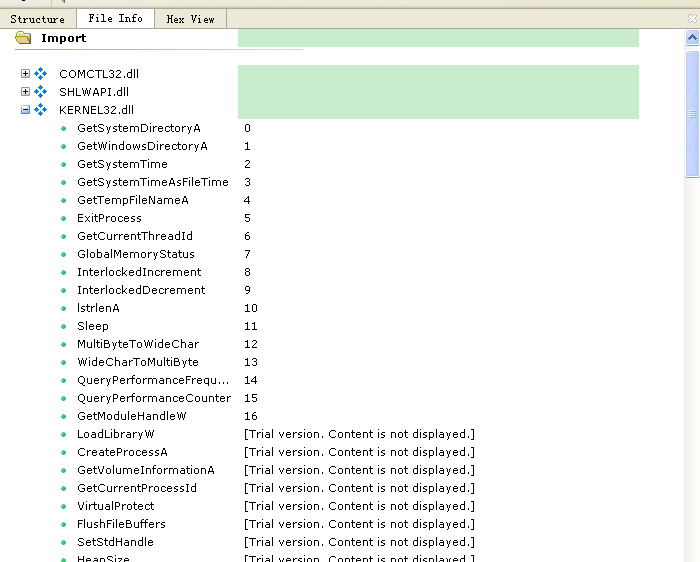700x562 pixels.
Task: Click the KERNEL32.dll module icon
Action: coord(41,109)
